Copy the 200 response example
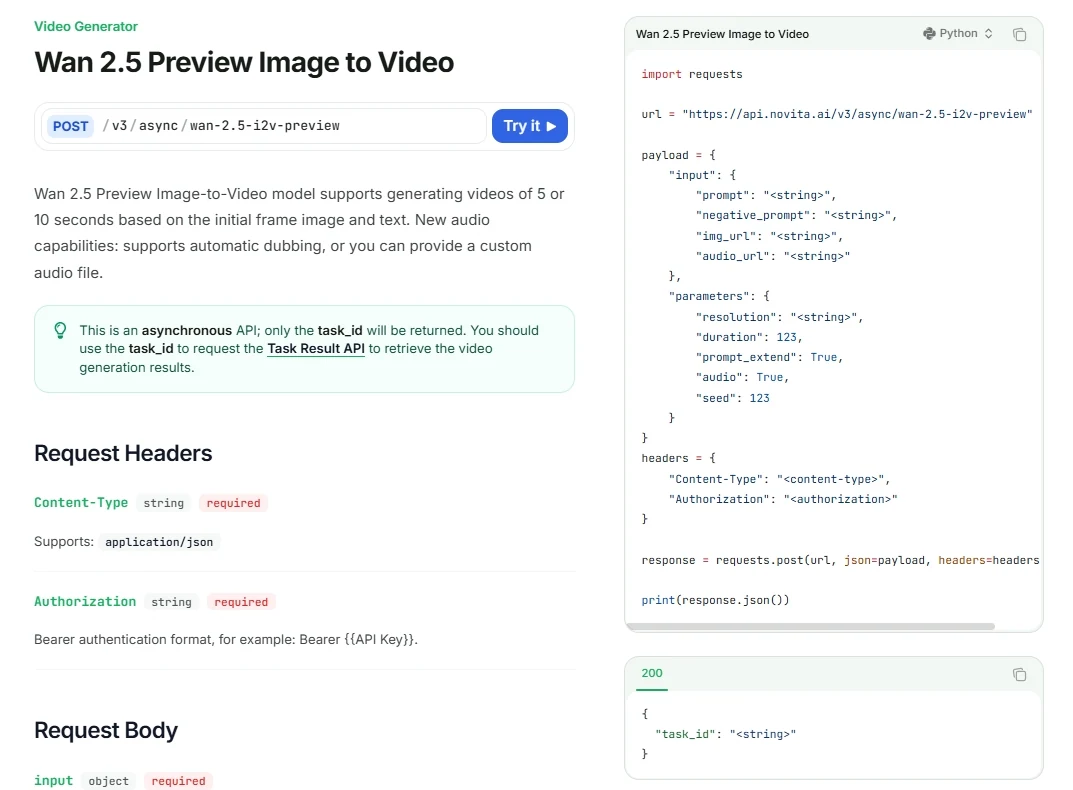Screen dimensions: 1073x790 point(1019,674)
